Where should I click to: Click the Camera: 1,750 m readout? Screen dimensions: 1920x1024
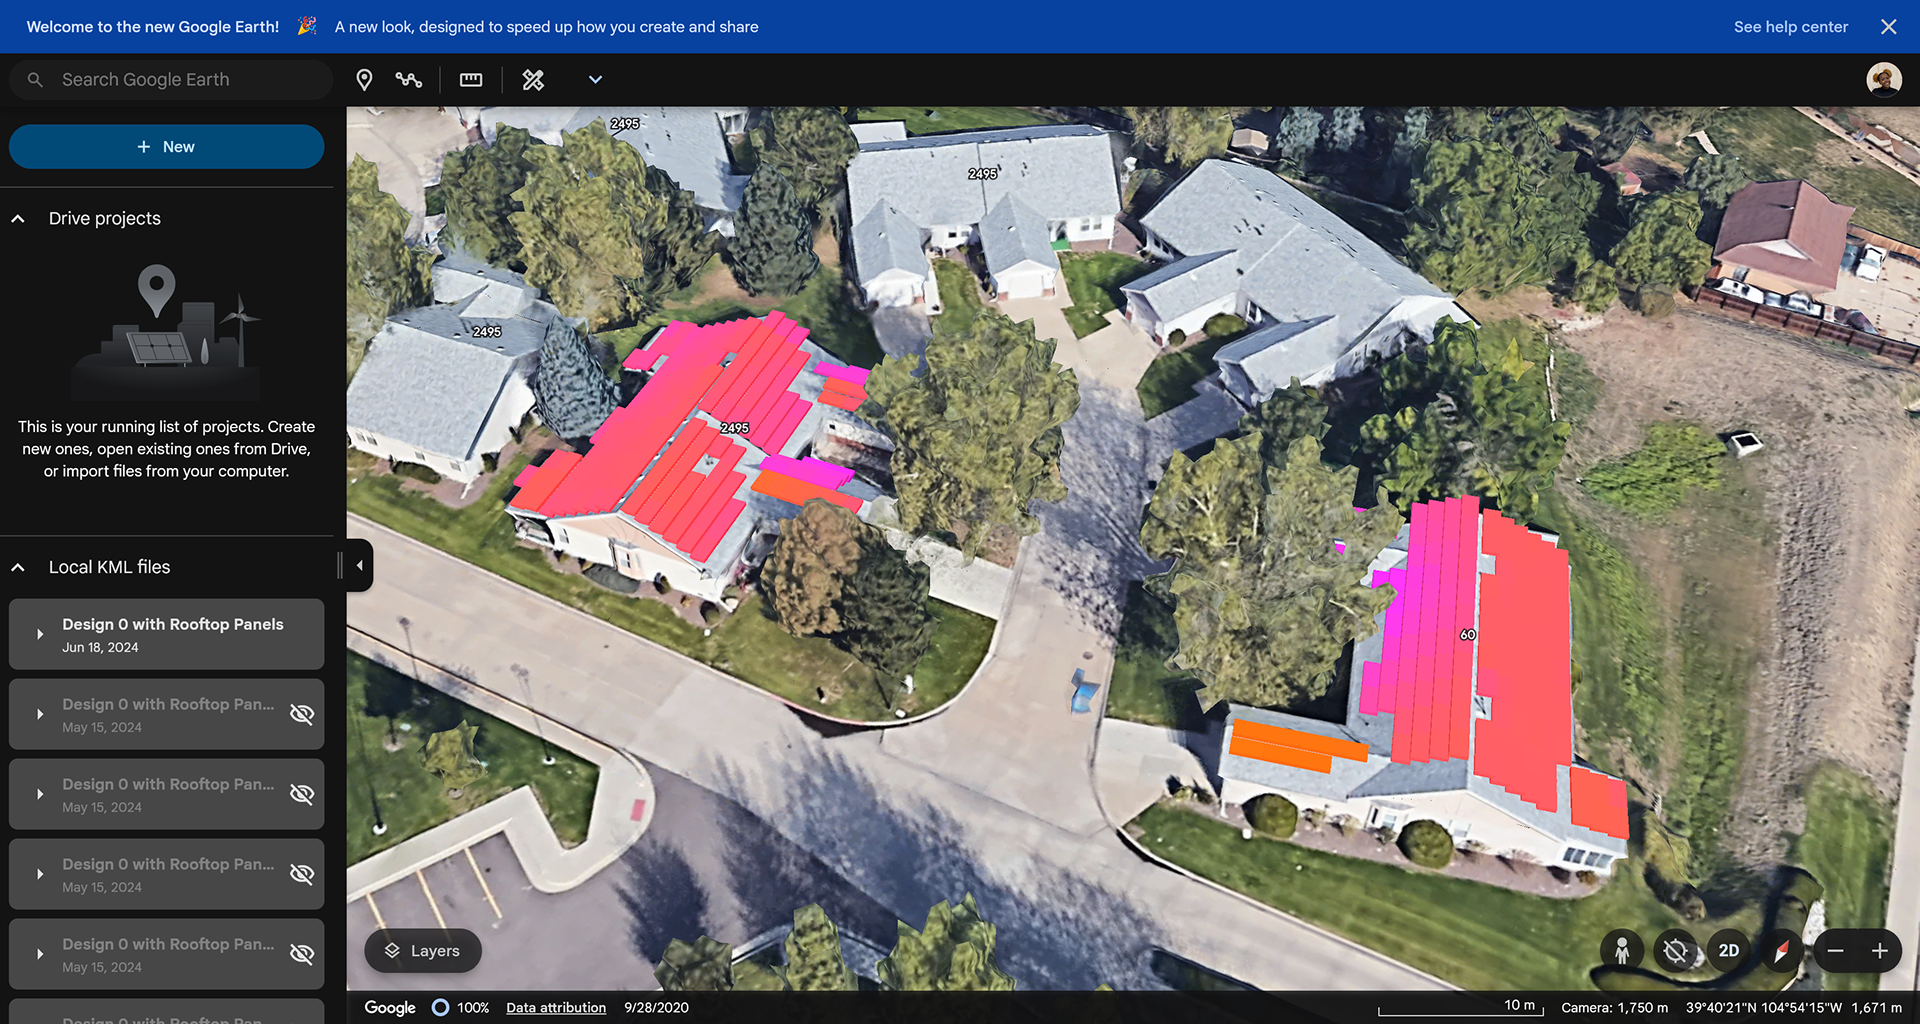1614,1008
